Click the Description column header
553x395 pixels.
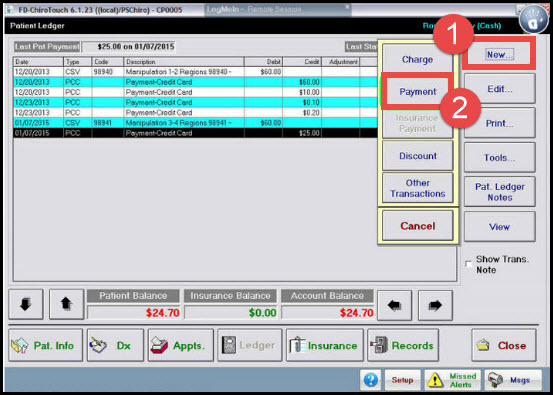point(184,62)
